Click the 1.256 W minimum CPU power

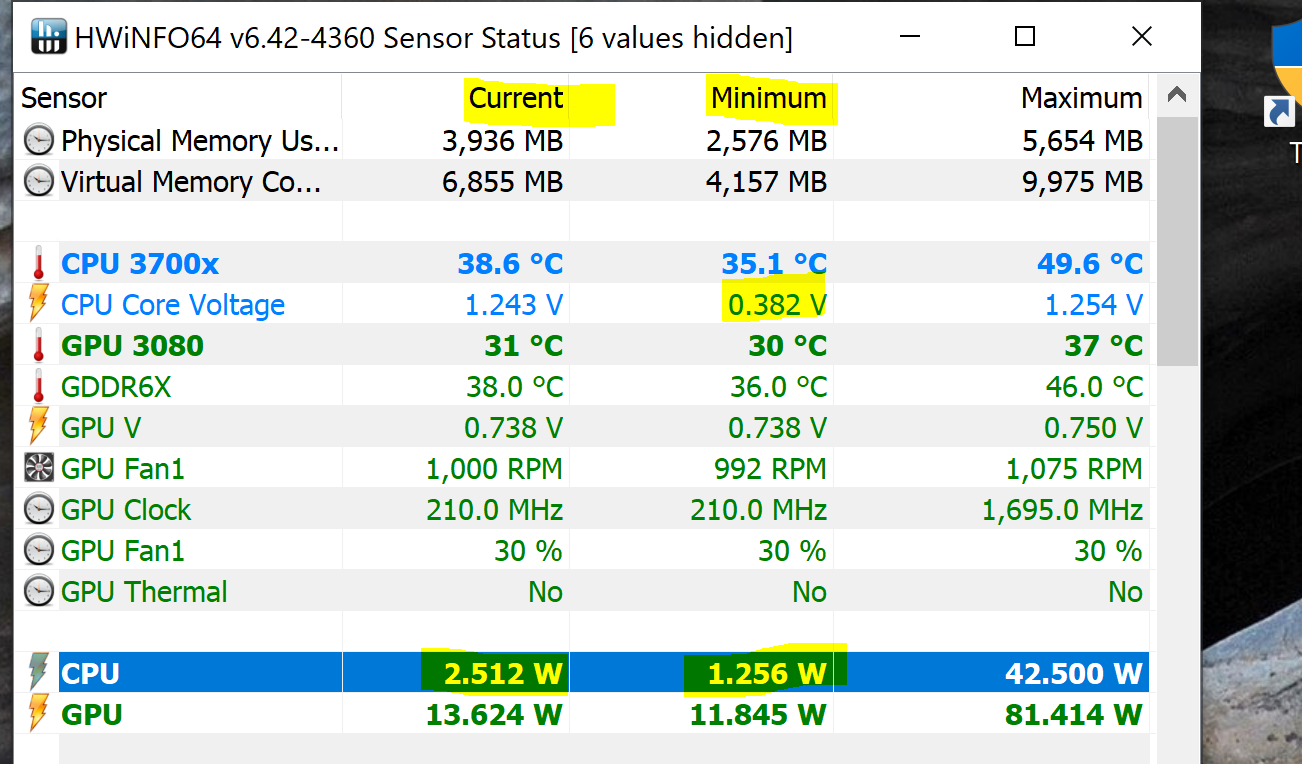click(767, 674)
